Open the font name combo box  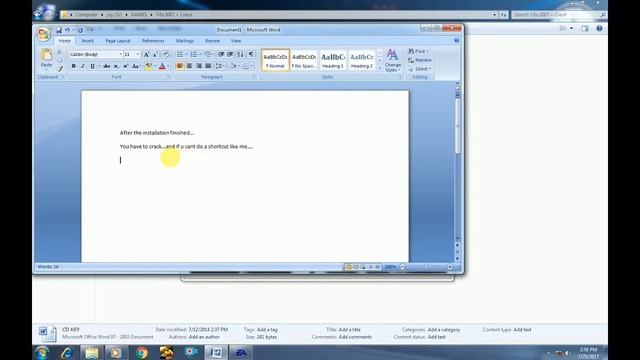[x=96, y=54]
